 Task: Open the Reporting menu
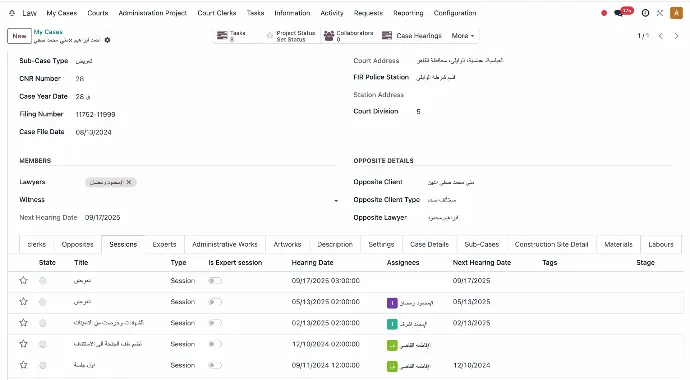tap(408, 13)
